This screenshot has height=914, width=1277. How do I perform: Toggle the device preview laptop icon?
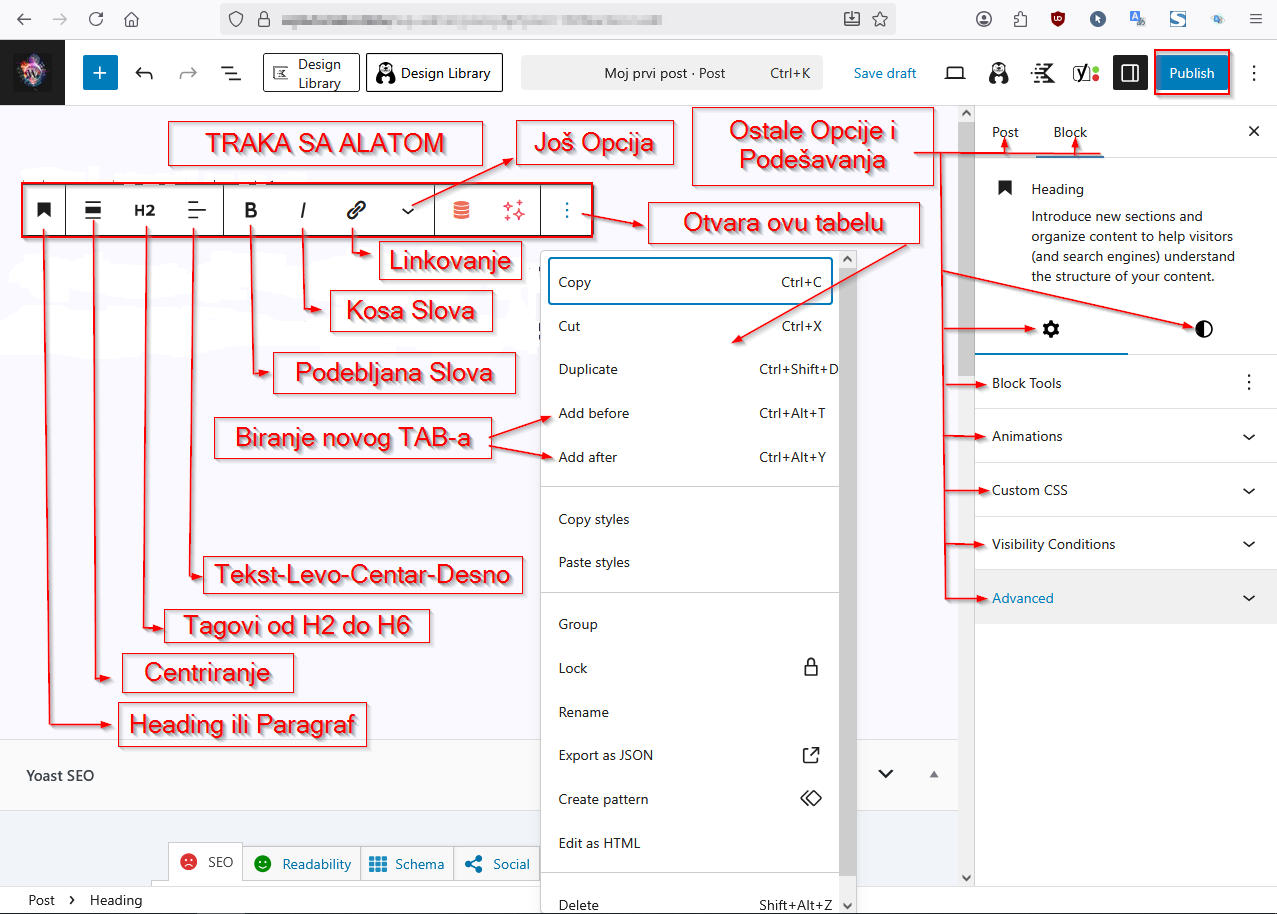(955, 73)
